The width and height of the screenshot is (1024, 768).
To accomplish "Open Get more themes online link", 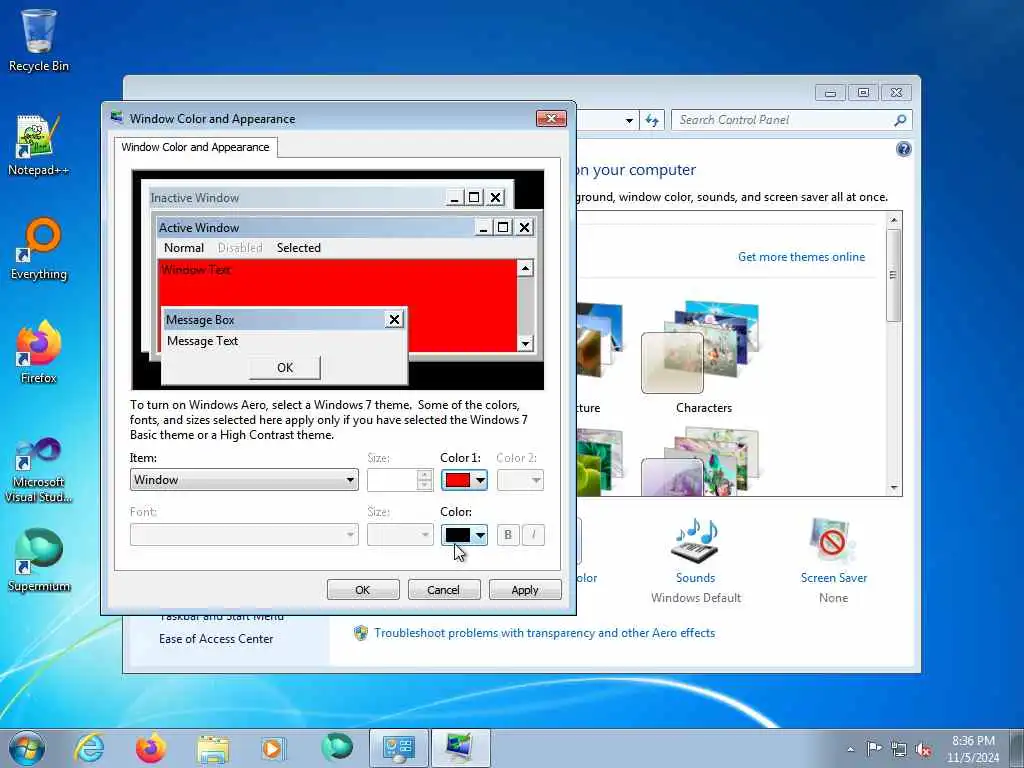I will 801,257.
